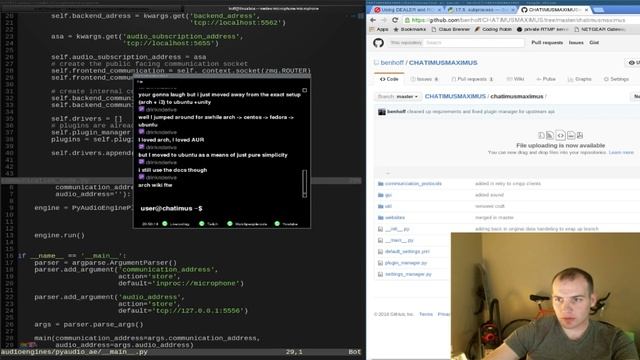Click 'engine.run()' line in editor
Viewport: 640px width, 360px height.
point(60,236)
